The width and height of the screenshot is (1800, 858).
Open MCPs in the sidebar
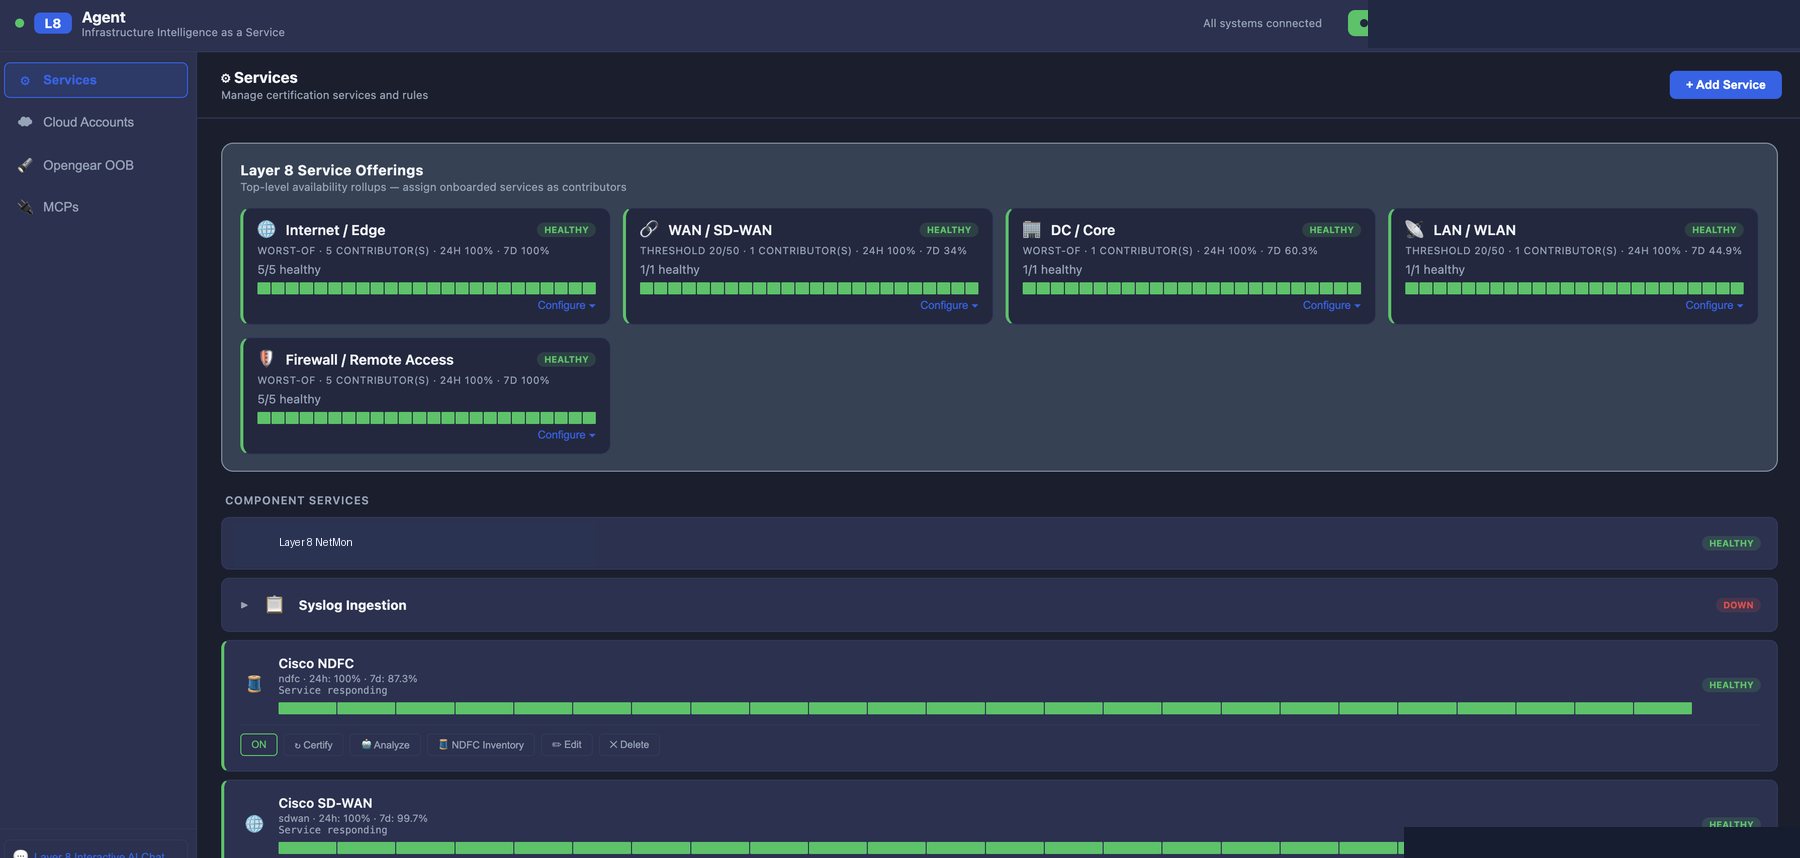pos(96,207)
